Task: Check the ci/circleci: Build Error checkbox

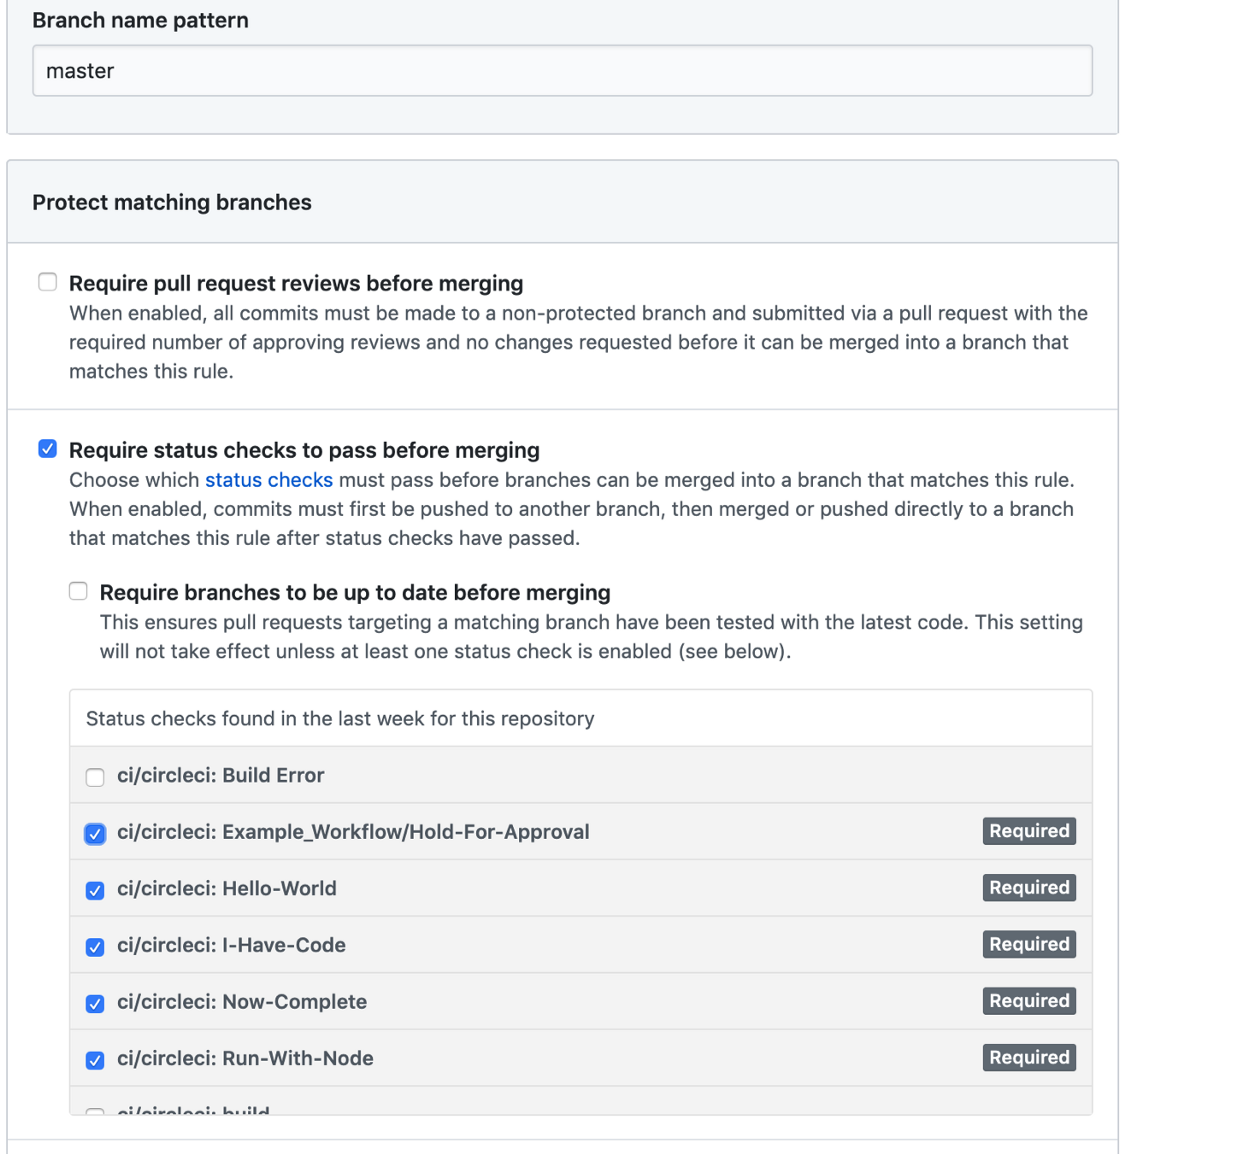Action: tap(95, 777)
